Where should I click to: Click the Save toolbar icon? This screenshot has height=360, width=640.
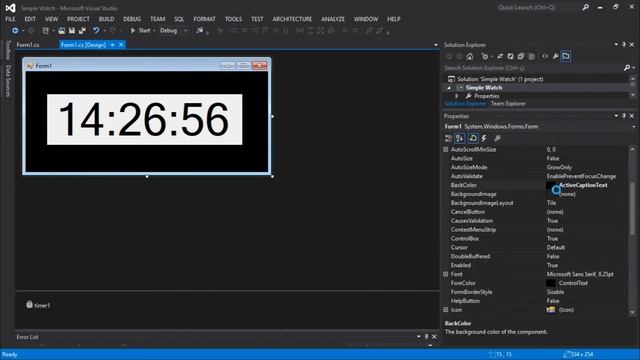pyautogui.click(x=72, y=31)
